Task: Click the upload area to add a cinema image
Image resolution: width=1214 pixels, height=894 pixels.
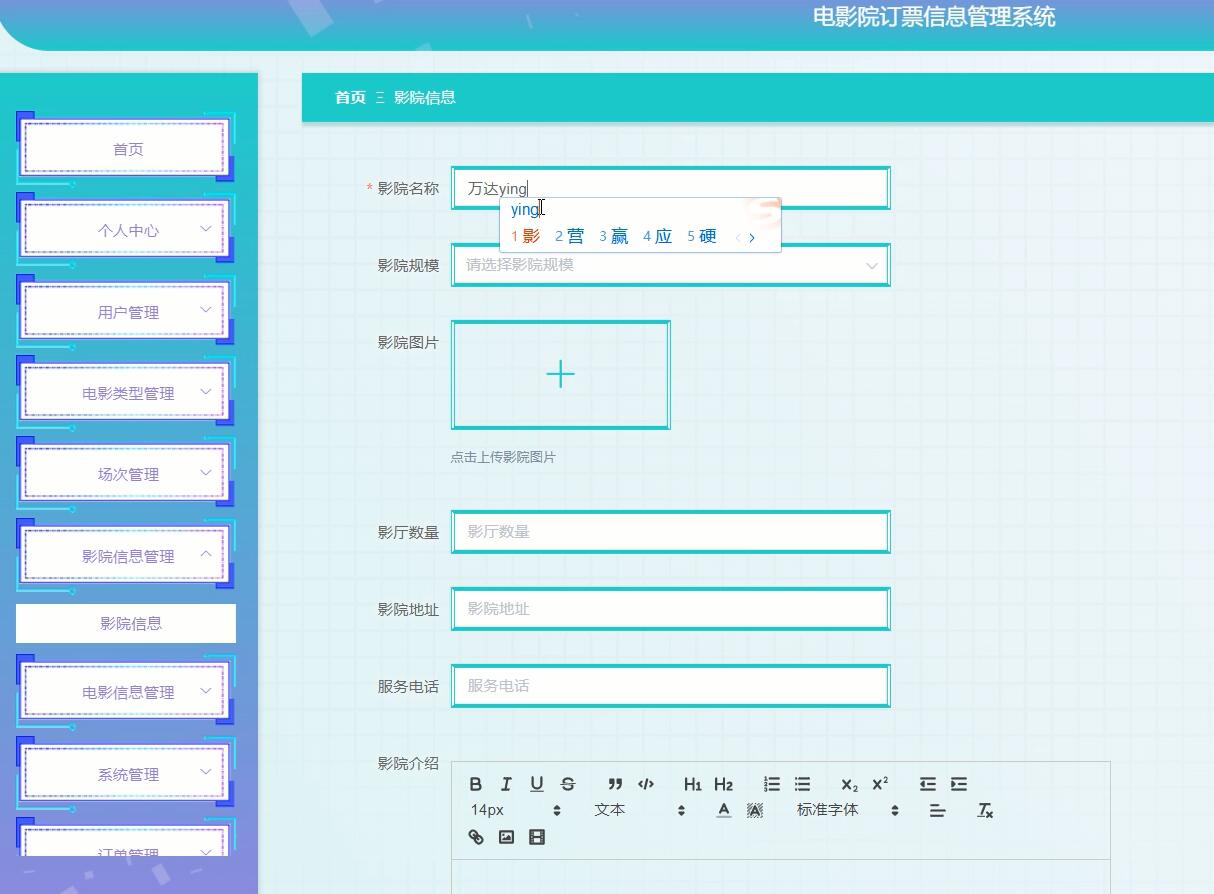Action: pos(560,374)
